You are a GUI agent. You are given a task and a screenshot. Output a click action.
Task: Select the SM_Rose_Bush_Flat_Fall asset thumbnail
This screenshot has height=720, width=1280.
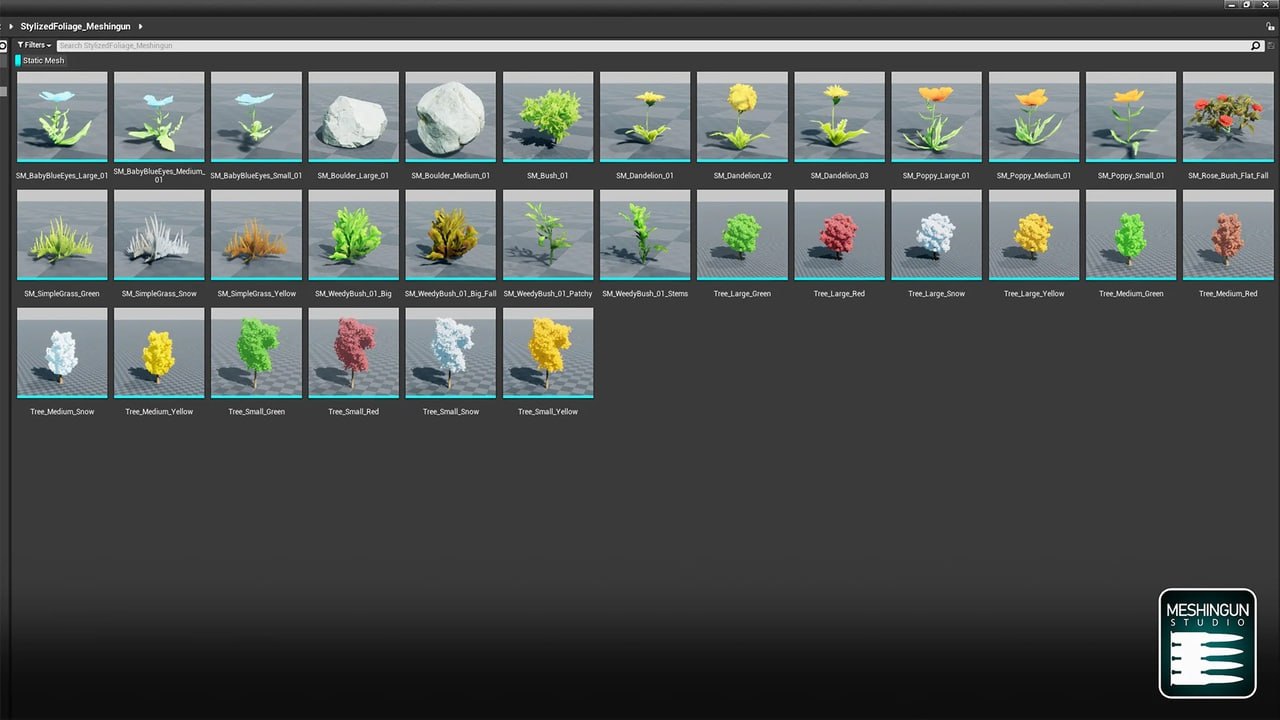[x=1228, y=116]
